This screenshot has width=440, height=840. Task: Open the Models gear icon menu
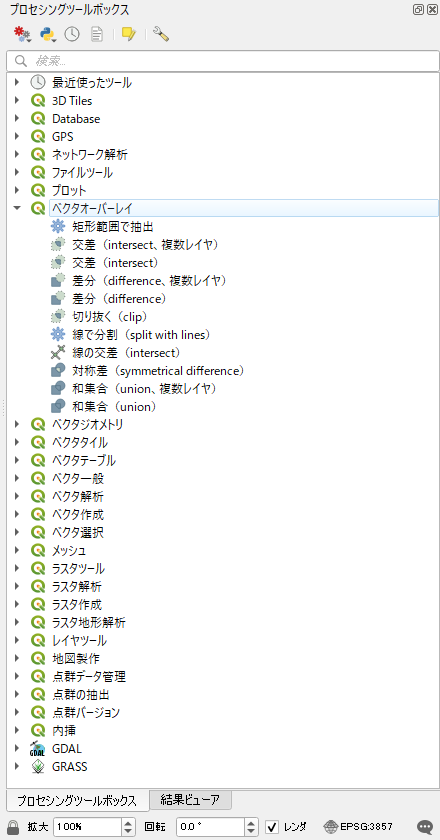tap(22, 34)
